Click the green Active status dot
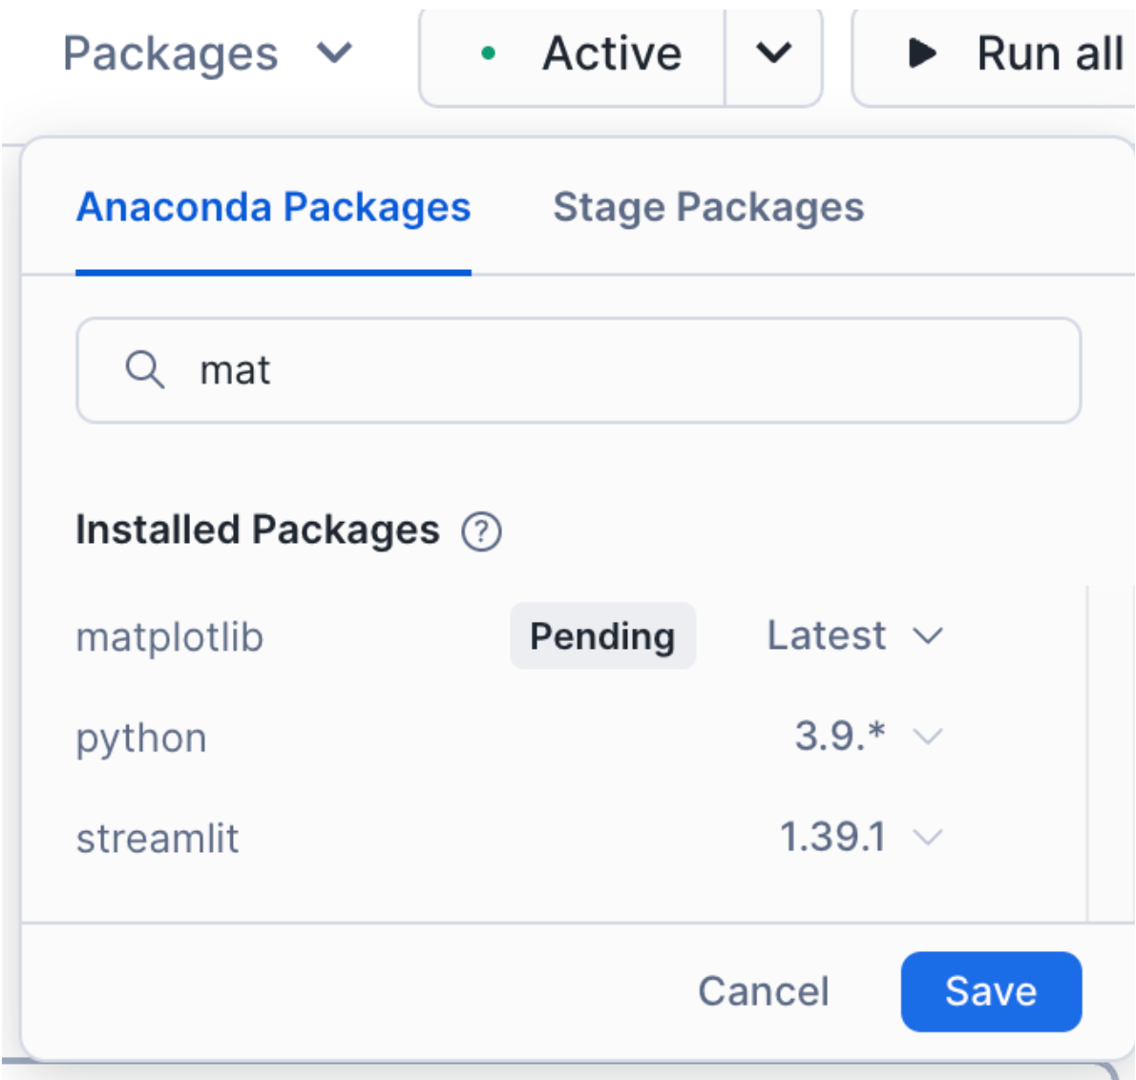1136x1080 pixels. click(488, 54)
